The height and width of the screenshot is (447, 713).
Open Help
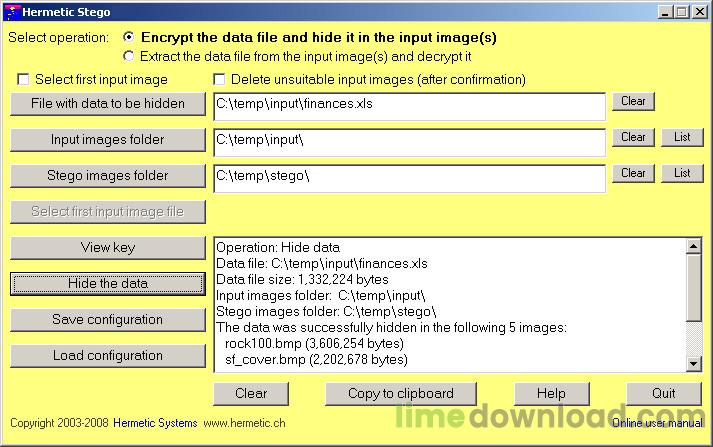[552, 393]
